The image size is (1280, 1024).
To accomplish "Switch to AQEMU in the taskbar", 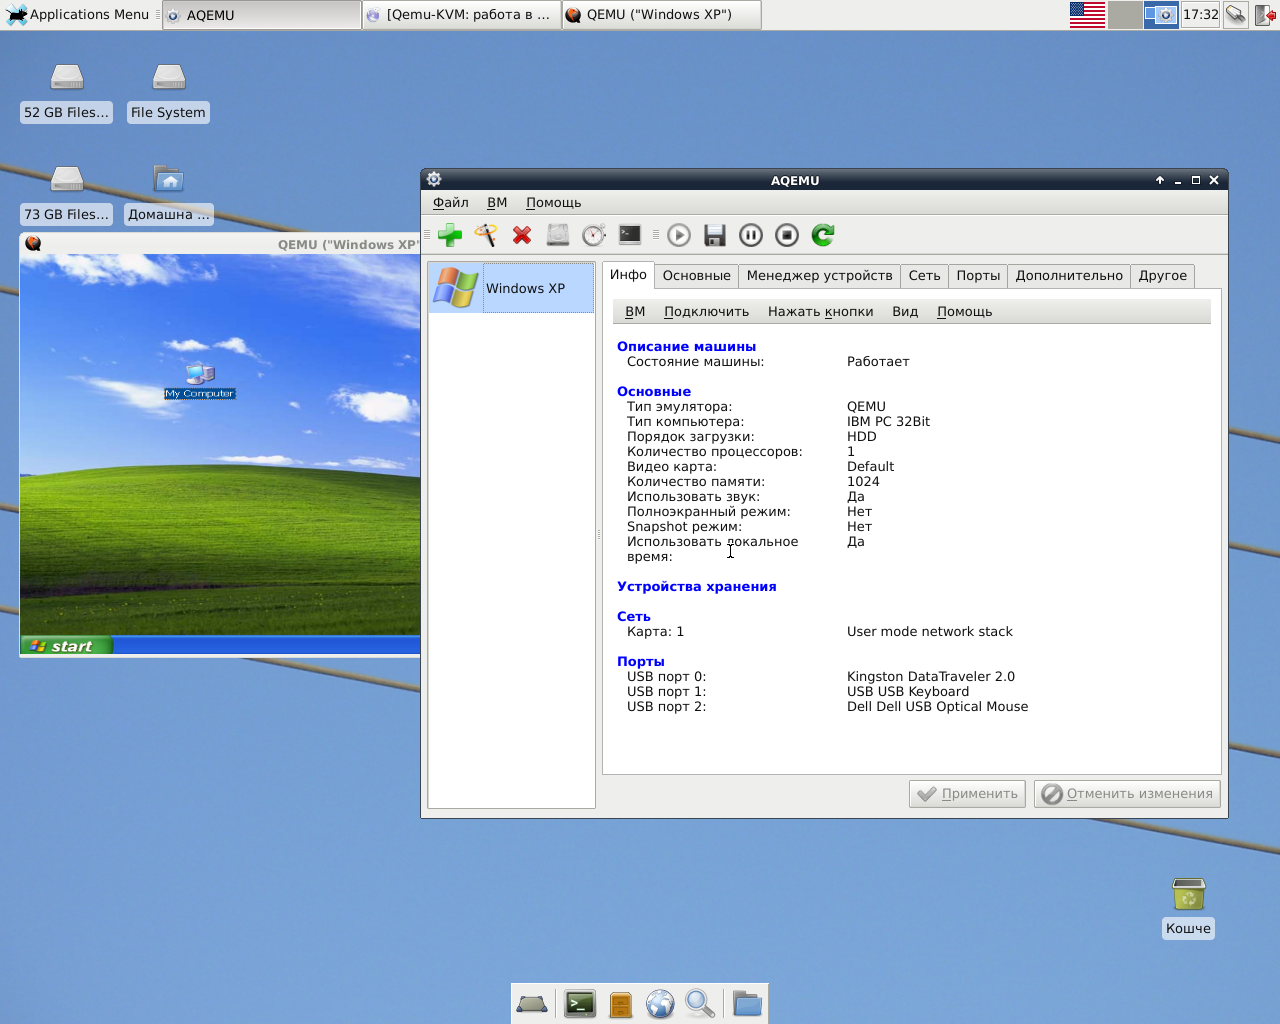I will [261, 15].
